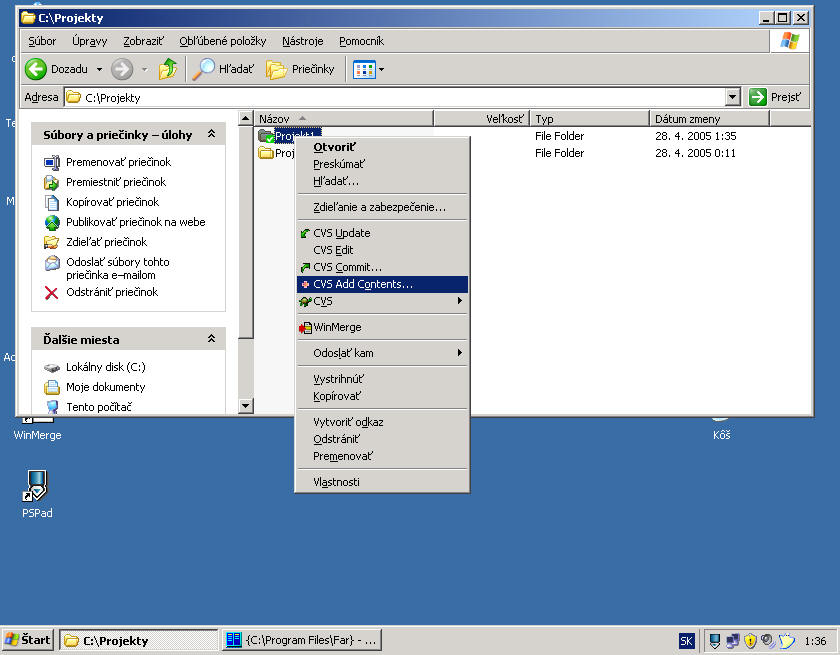
Task: Select CVS Edit in the context menu
Action: 382,250
